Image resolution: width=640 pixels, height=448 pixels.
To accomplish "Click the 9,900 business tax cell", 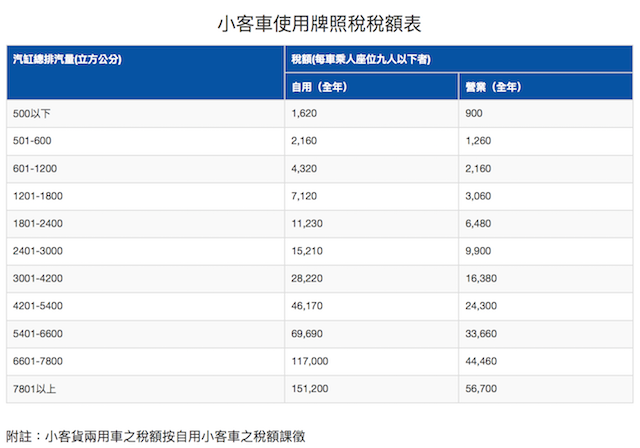I will pyautogui.click(x=479, y=251).
